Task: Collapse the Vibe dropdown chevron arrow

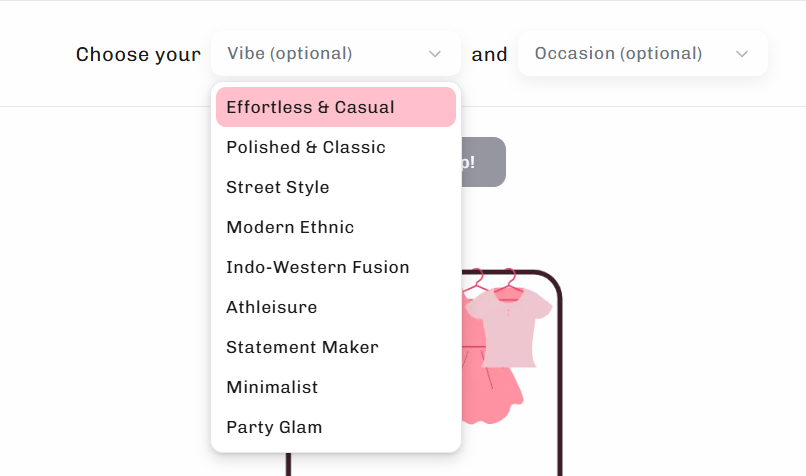Action: pyautogui.click(x=435, y=54)
